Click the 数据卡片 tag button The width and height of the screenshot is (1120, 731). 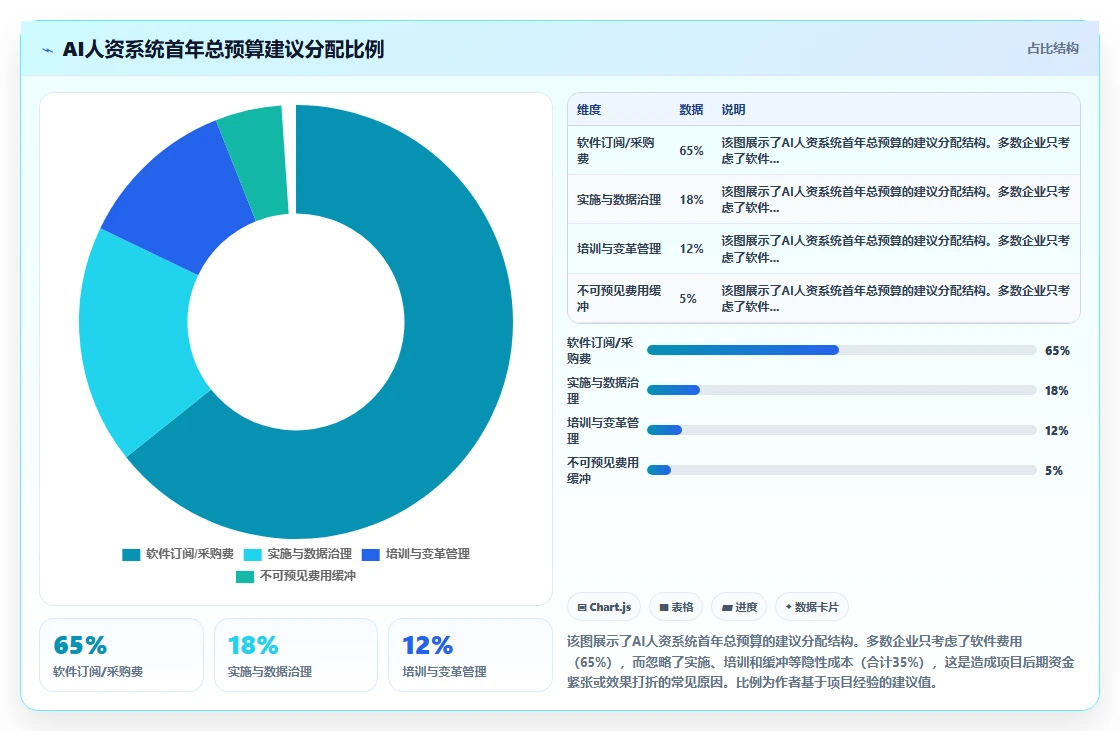click(x=812, y=607)
